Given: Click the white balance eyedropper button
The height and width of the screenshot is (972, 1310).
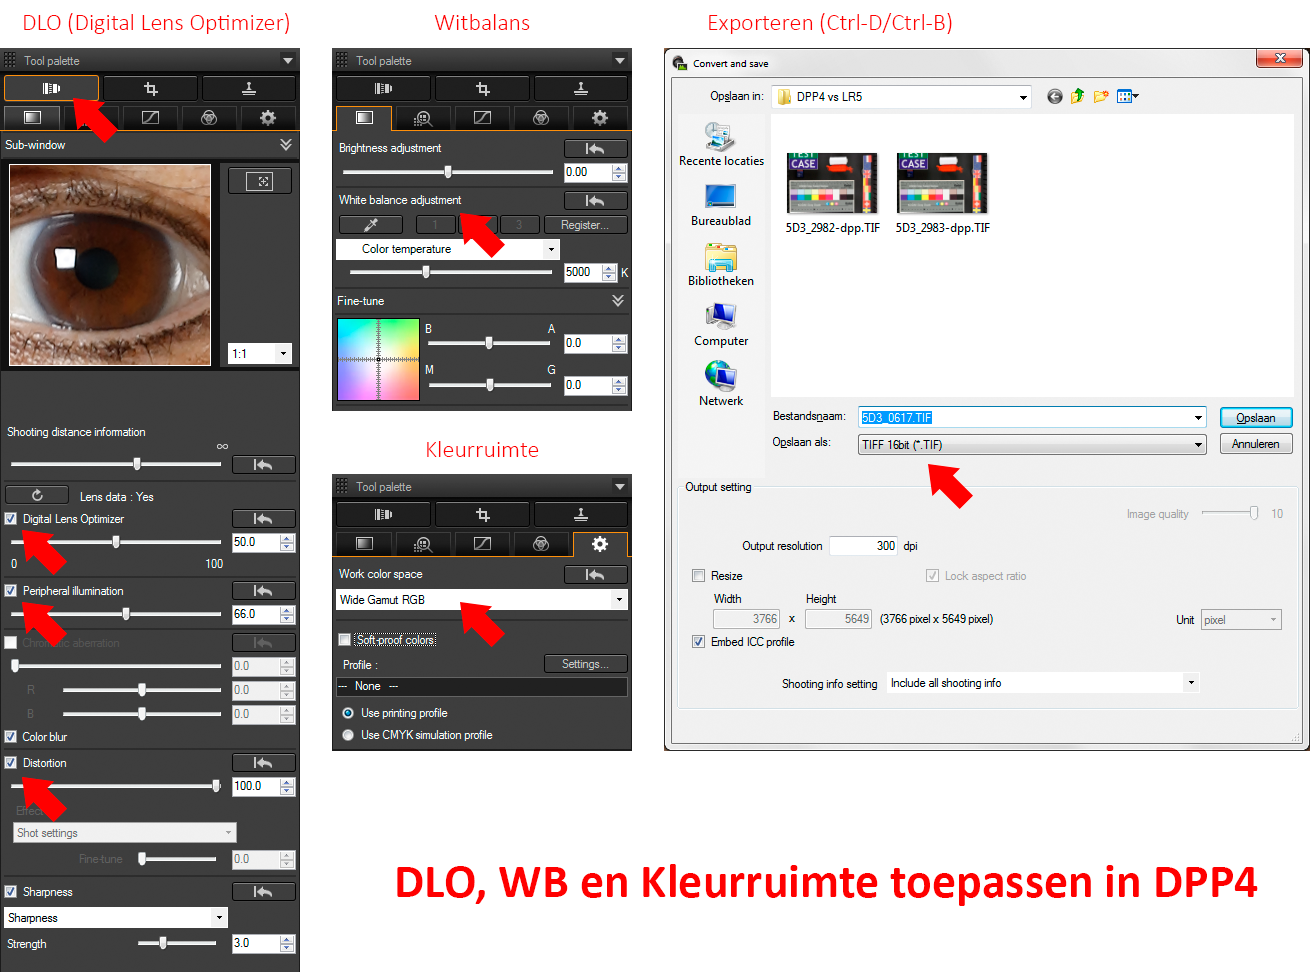Looking at the screenshot, I should (371, 225).
